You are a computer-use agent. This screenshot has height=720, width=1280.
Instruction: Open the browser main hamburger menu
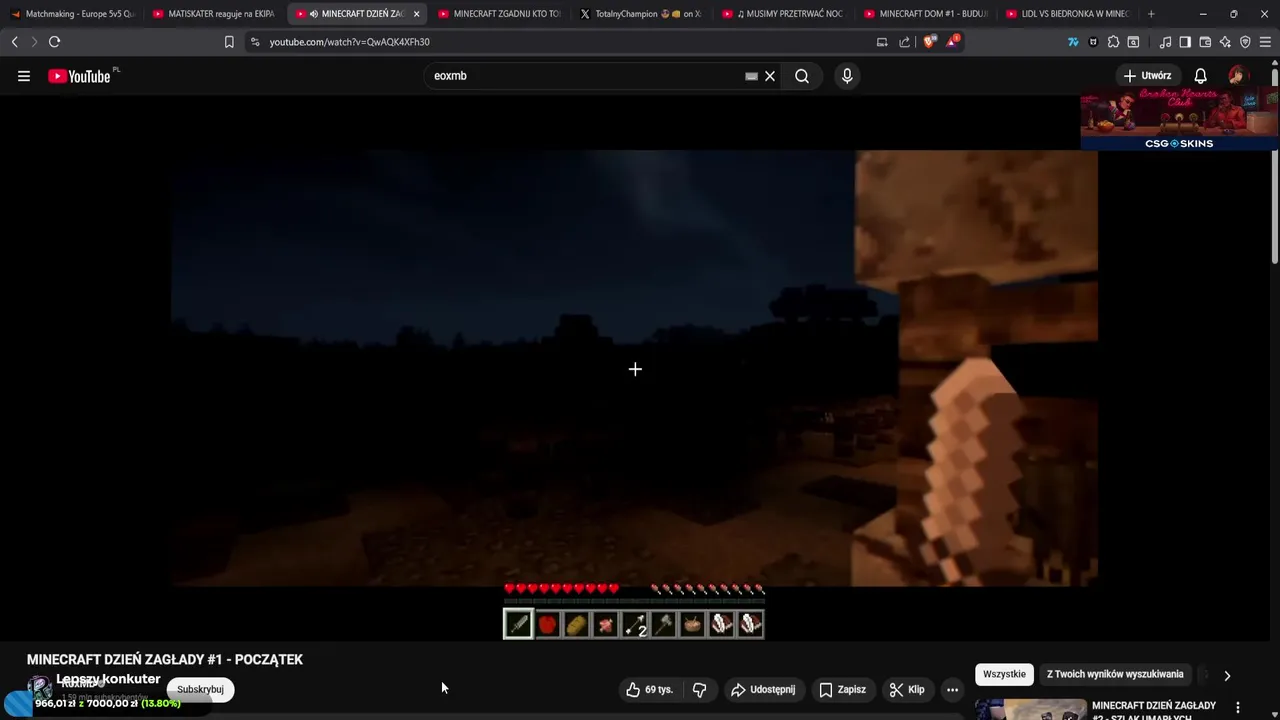(1266, 42)
